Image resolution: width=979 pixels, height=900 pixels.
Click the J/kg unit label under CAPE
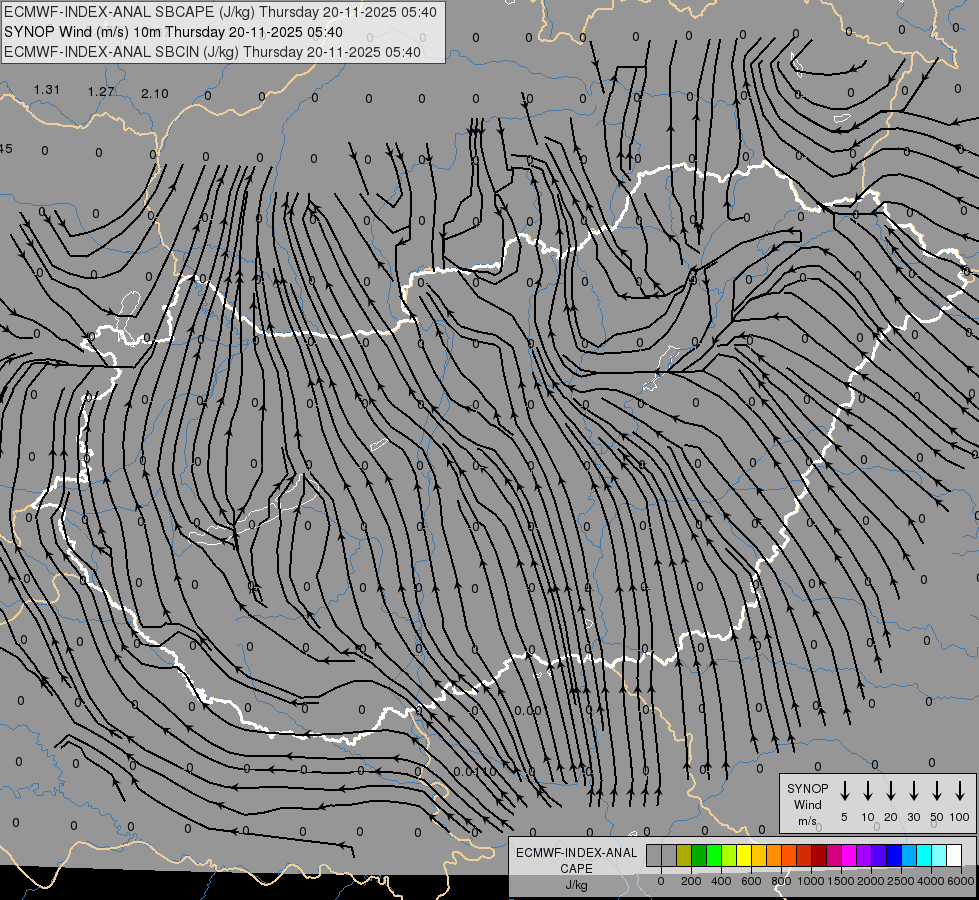[576, 885]
